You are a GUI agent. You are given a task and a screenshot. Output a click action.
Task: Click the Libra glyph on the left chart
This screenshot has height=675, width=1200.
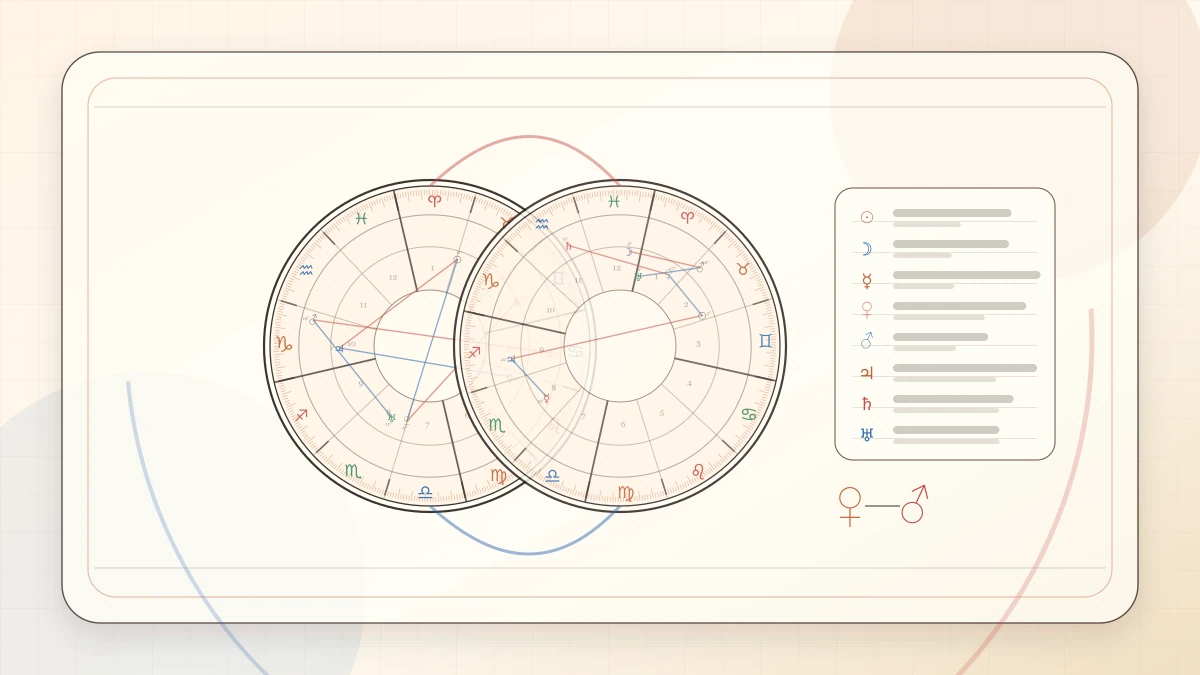(425, 492)
